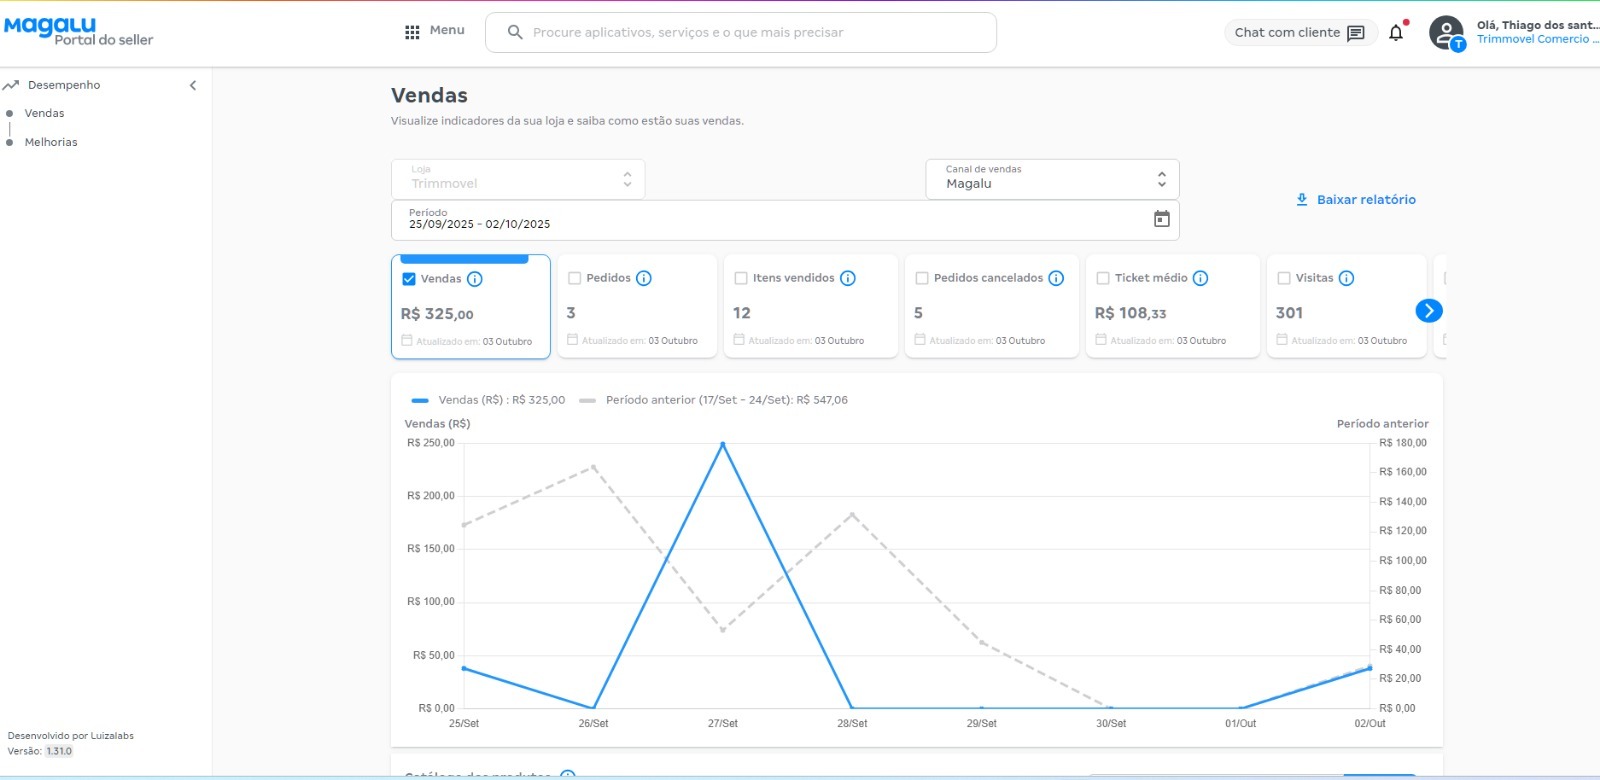Screen dimensions: 1600x780
Task: Check the Pedidos cancelados checkbox
Action: coord(922,278)
